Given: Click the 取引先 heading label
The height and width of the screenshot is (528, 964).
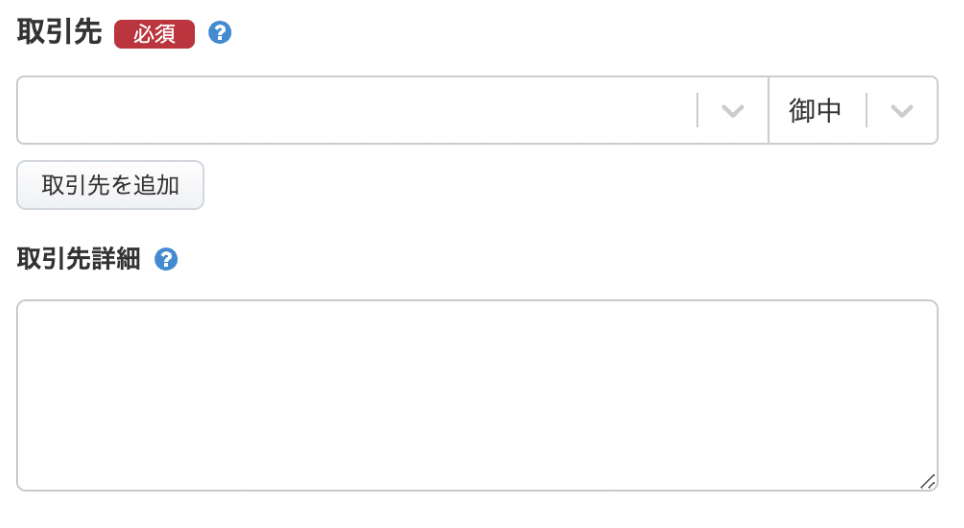Looking at the screenshot, I should 60,33.
